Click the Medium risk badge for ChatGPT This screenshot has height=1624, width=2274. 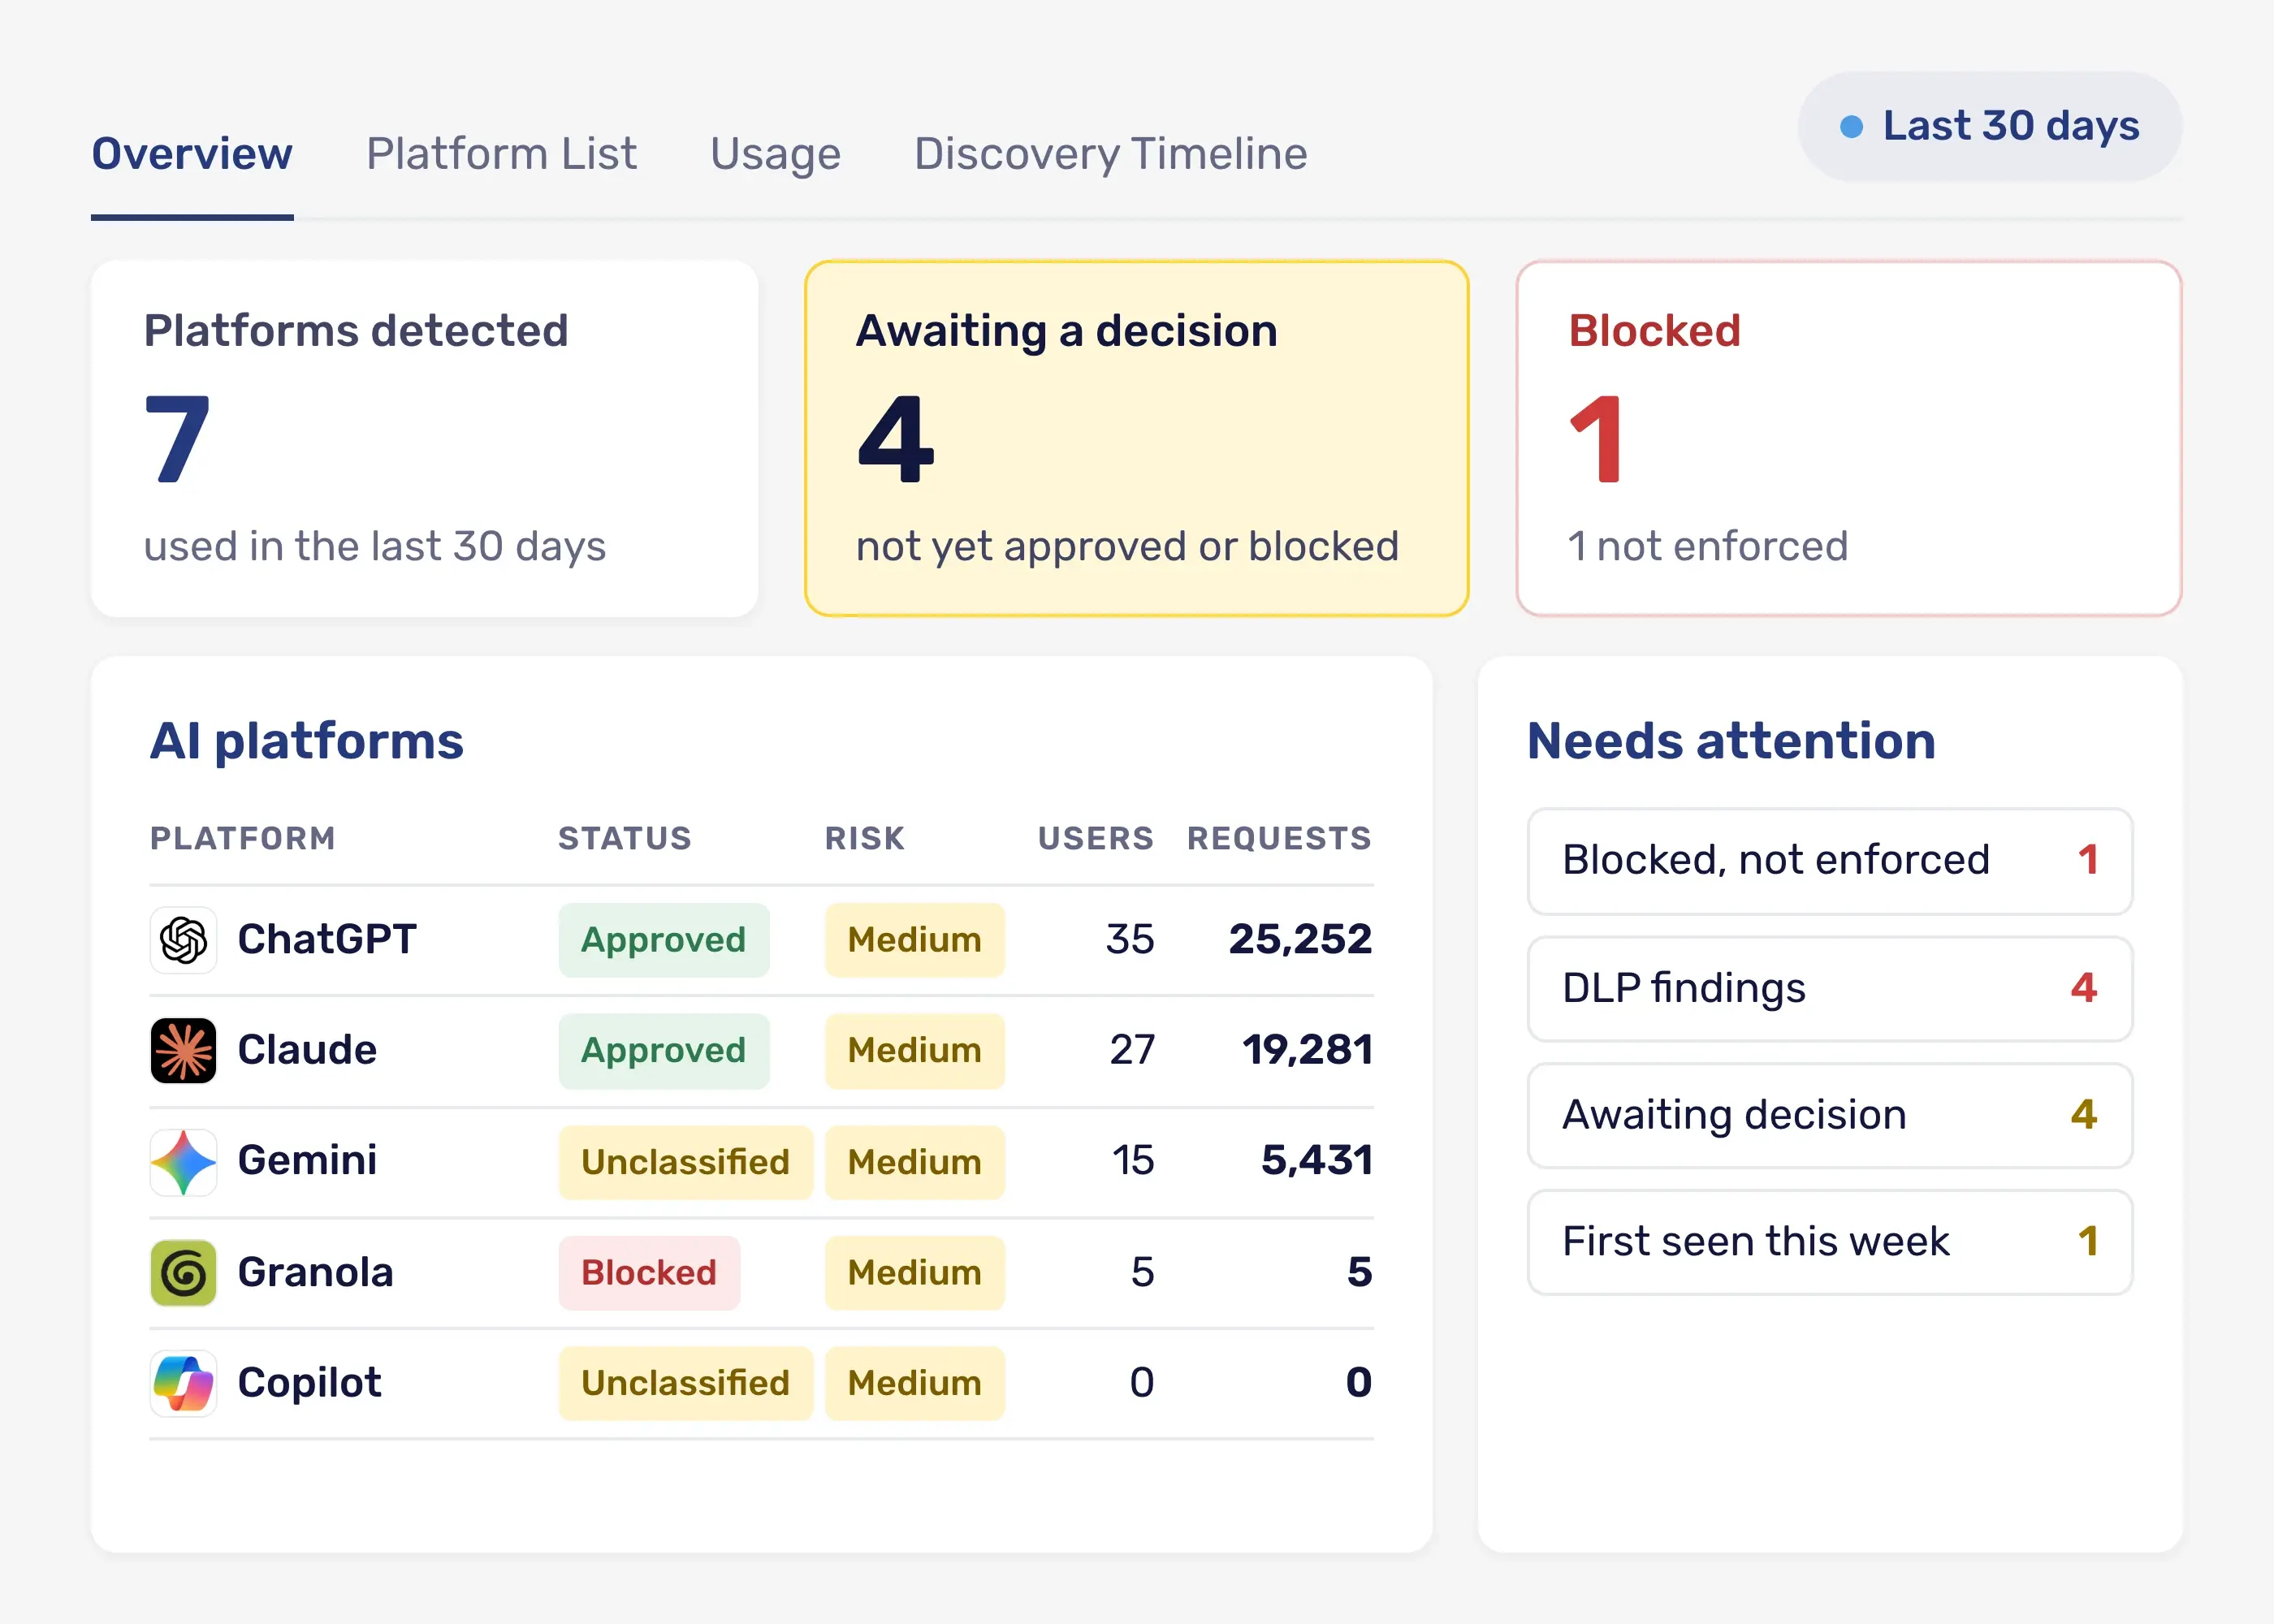click(x=914, y=940)
